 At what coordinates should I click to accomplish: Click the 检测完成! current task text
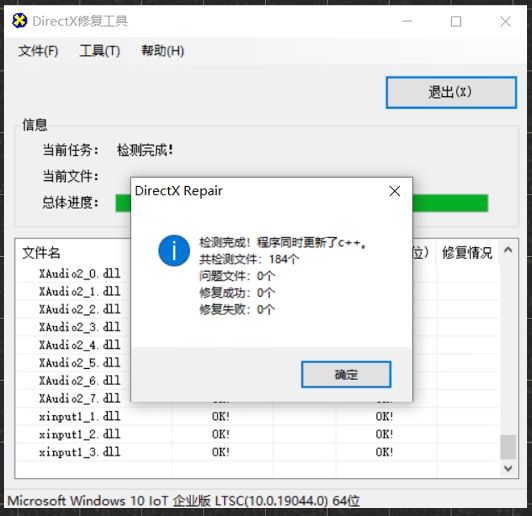[x=145, y=150]
